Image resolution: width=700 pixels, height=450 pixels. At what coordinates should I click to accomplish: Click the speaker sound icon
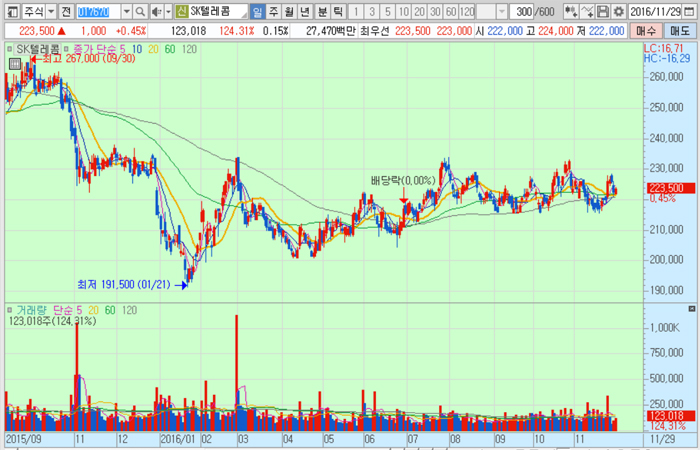tap(157, 12)
